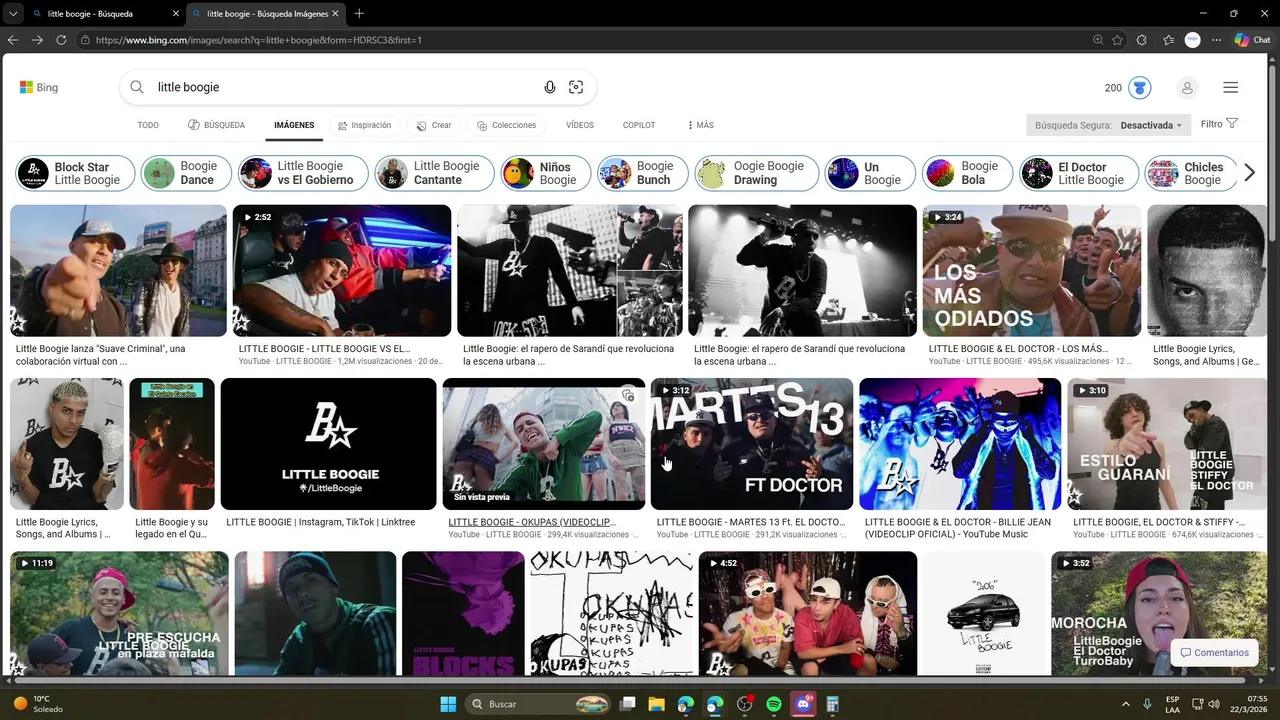The height and width of the screenshot is (720, 1280).
Task: Select the El Doctor Little Boogie chip
Action: tap(1079, 173)
